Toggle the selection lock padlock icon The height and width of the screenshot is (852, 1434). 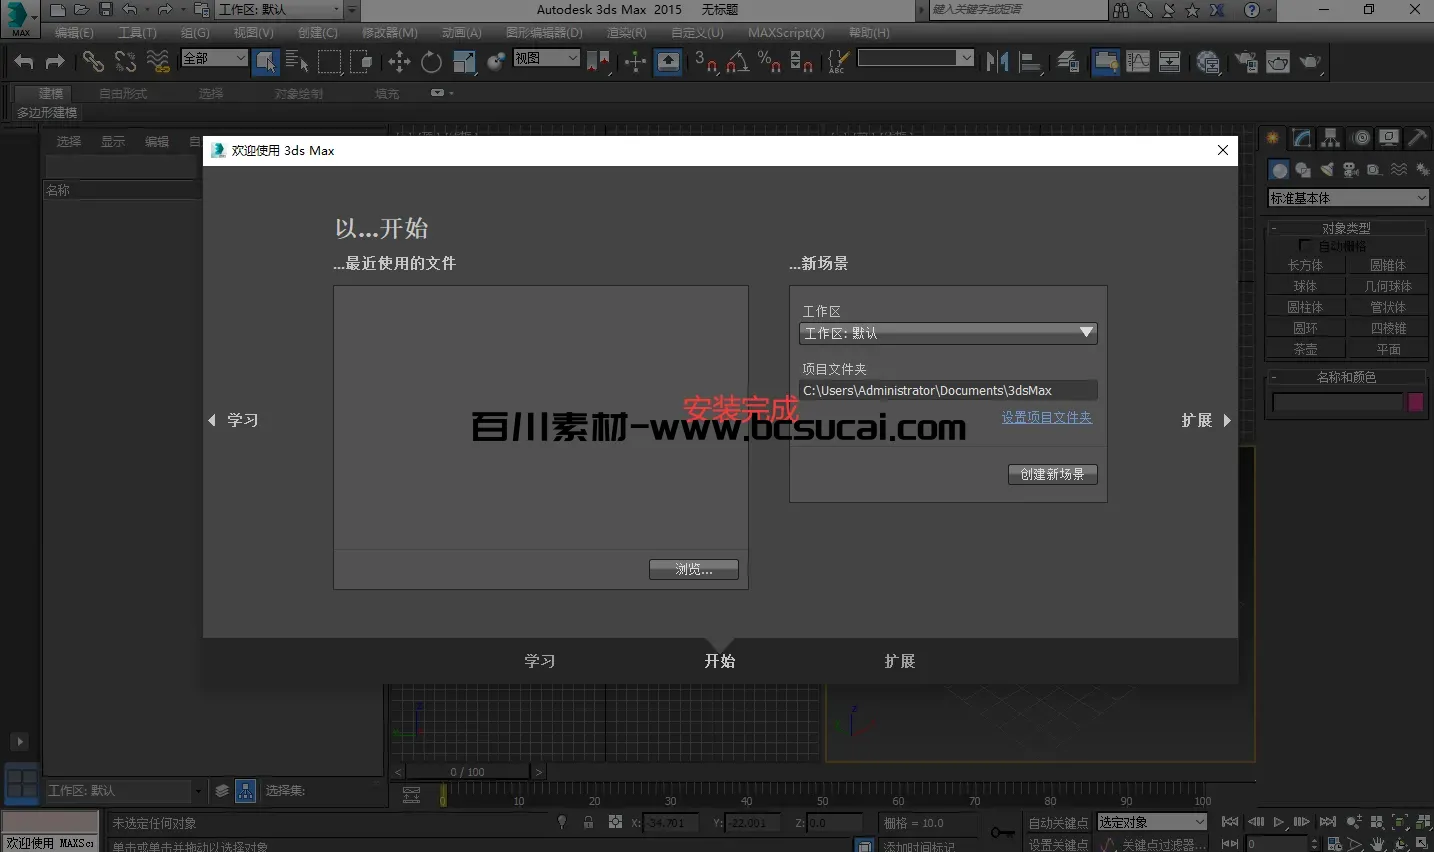pos(588,822)
